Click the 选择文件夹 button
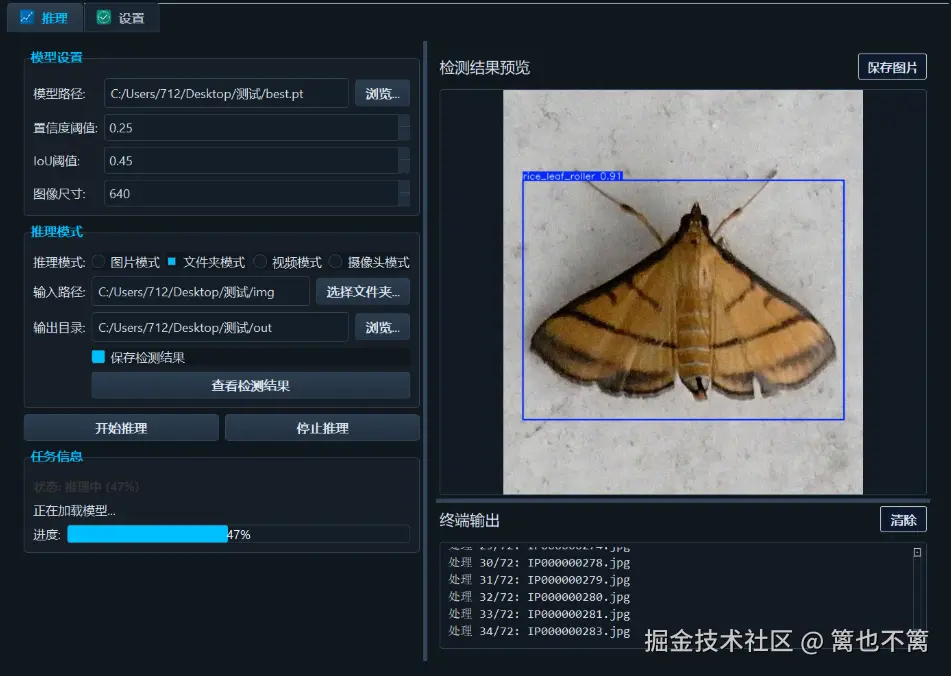 pos(363,292)
